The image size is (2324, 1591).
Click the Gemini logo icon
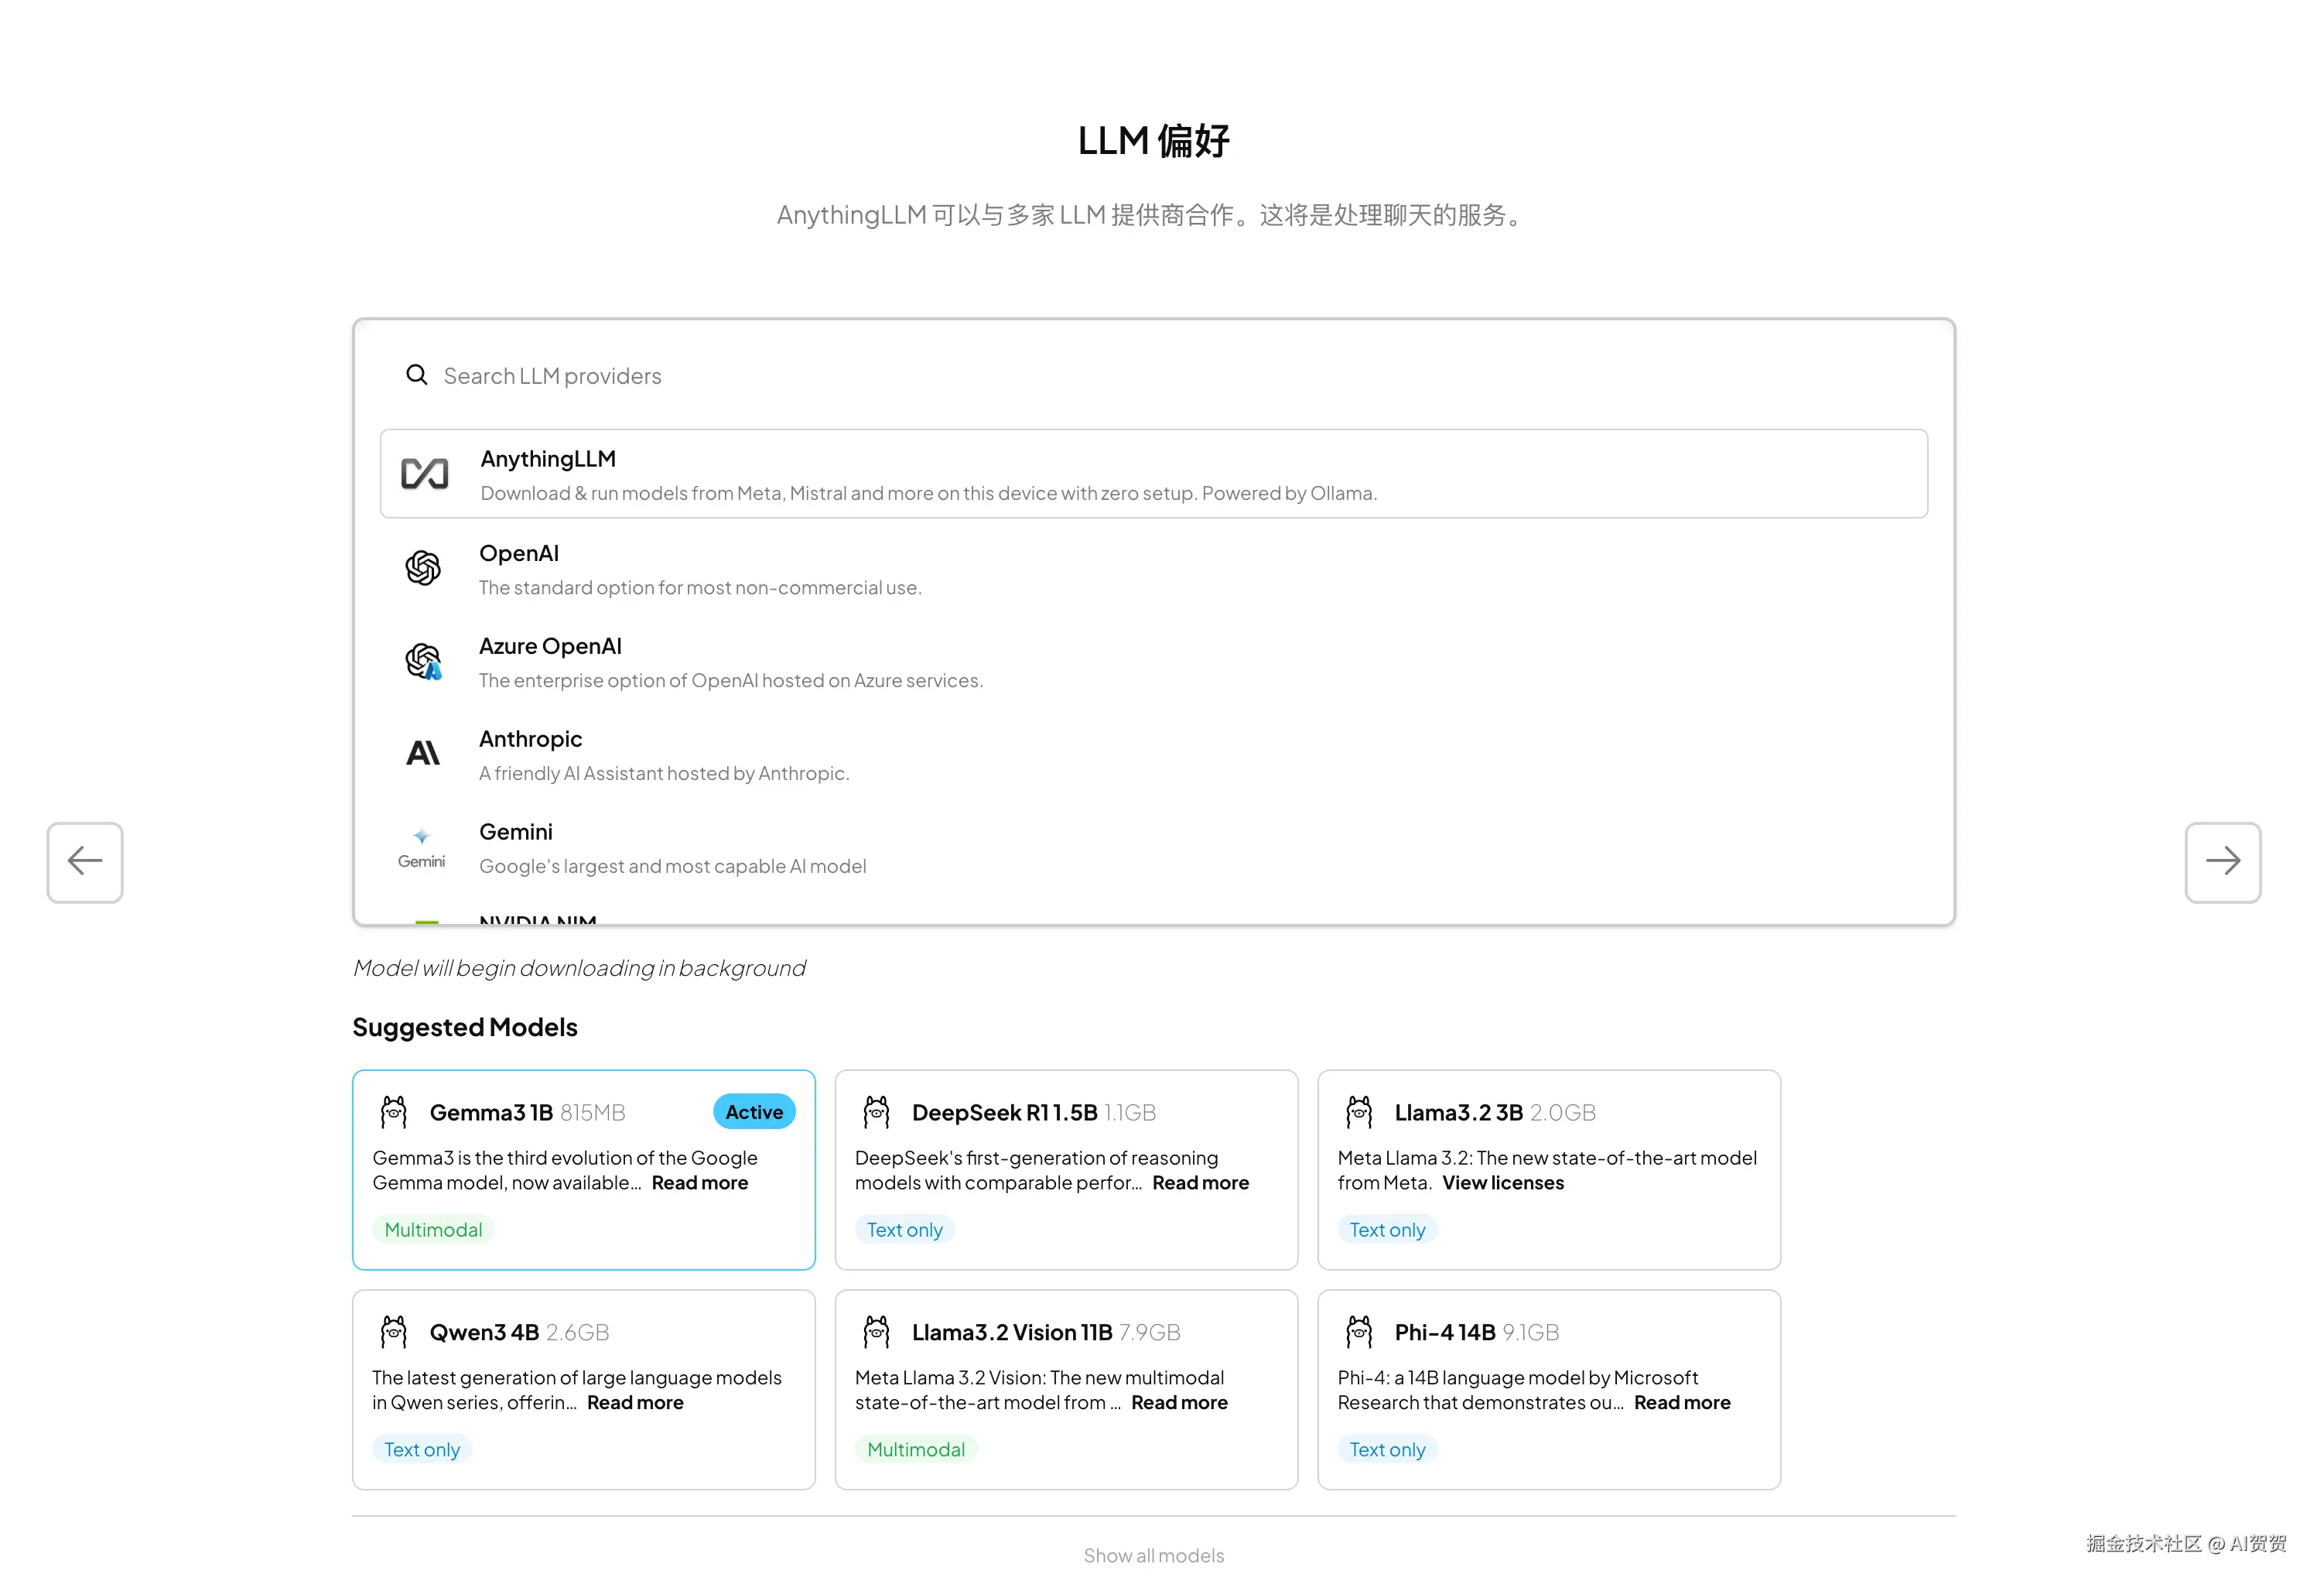[421, 846]
